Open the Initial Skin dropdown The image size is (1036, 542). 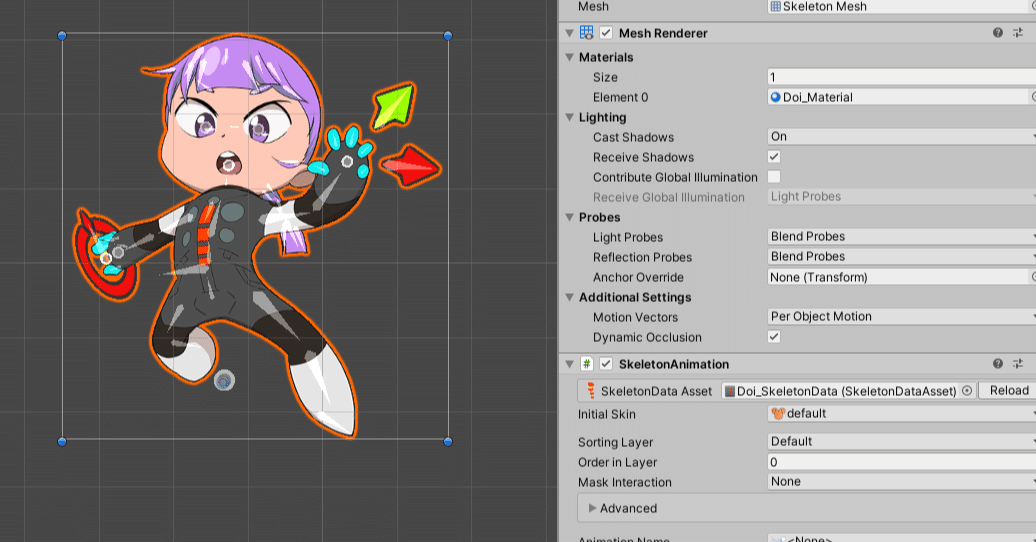901,413
